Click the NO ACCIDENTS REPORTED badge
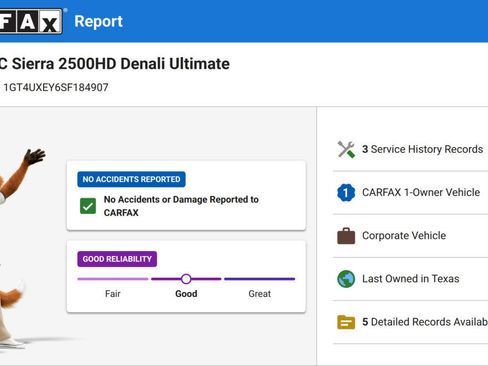The image size is (488, 366). 131,179
